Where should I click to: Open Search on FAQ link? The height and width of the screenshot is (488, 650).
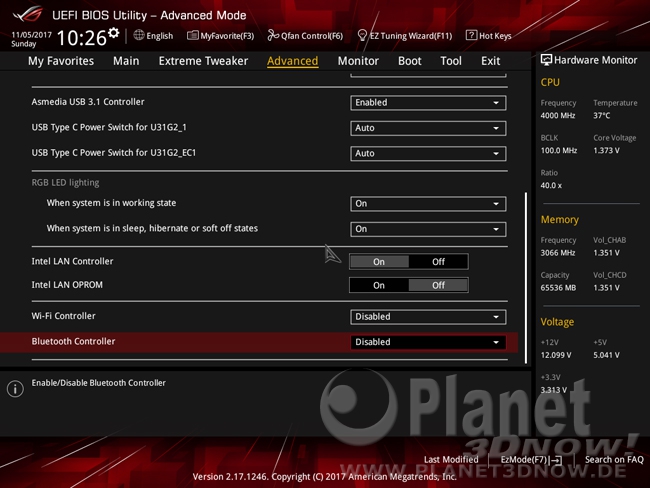coord(614,459)
